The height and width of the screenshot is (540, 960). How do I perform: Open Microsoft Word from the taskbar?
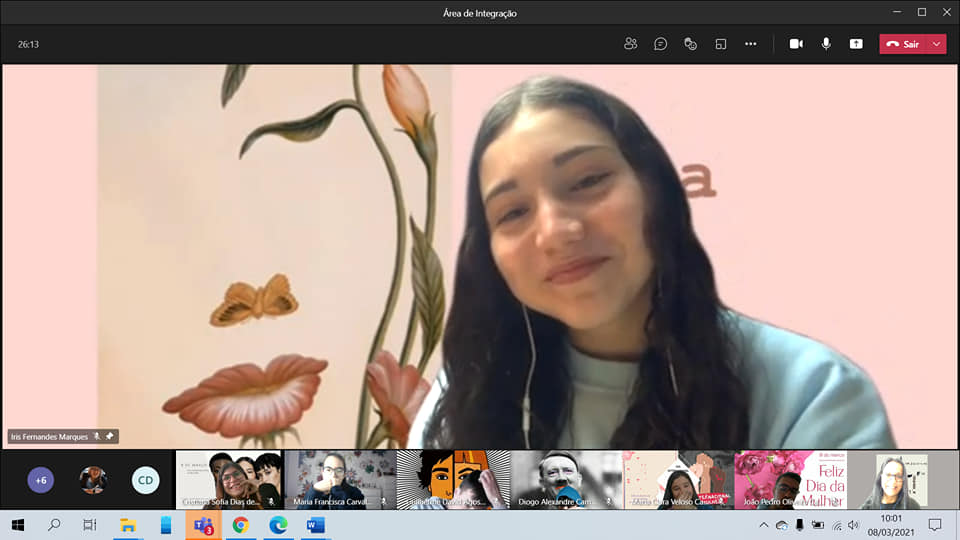(x=315, y=525)
